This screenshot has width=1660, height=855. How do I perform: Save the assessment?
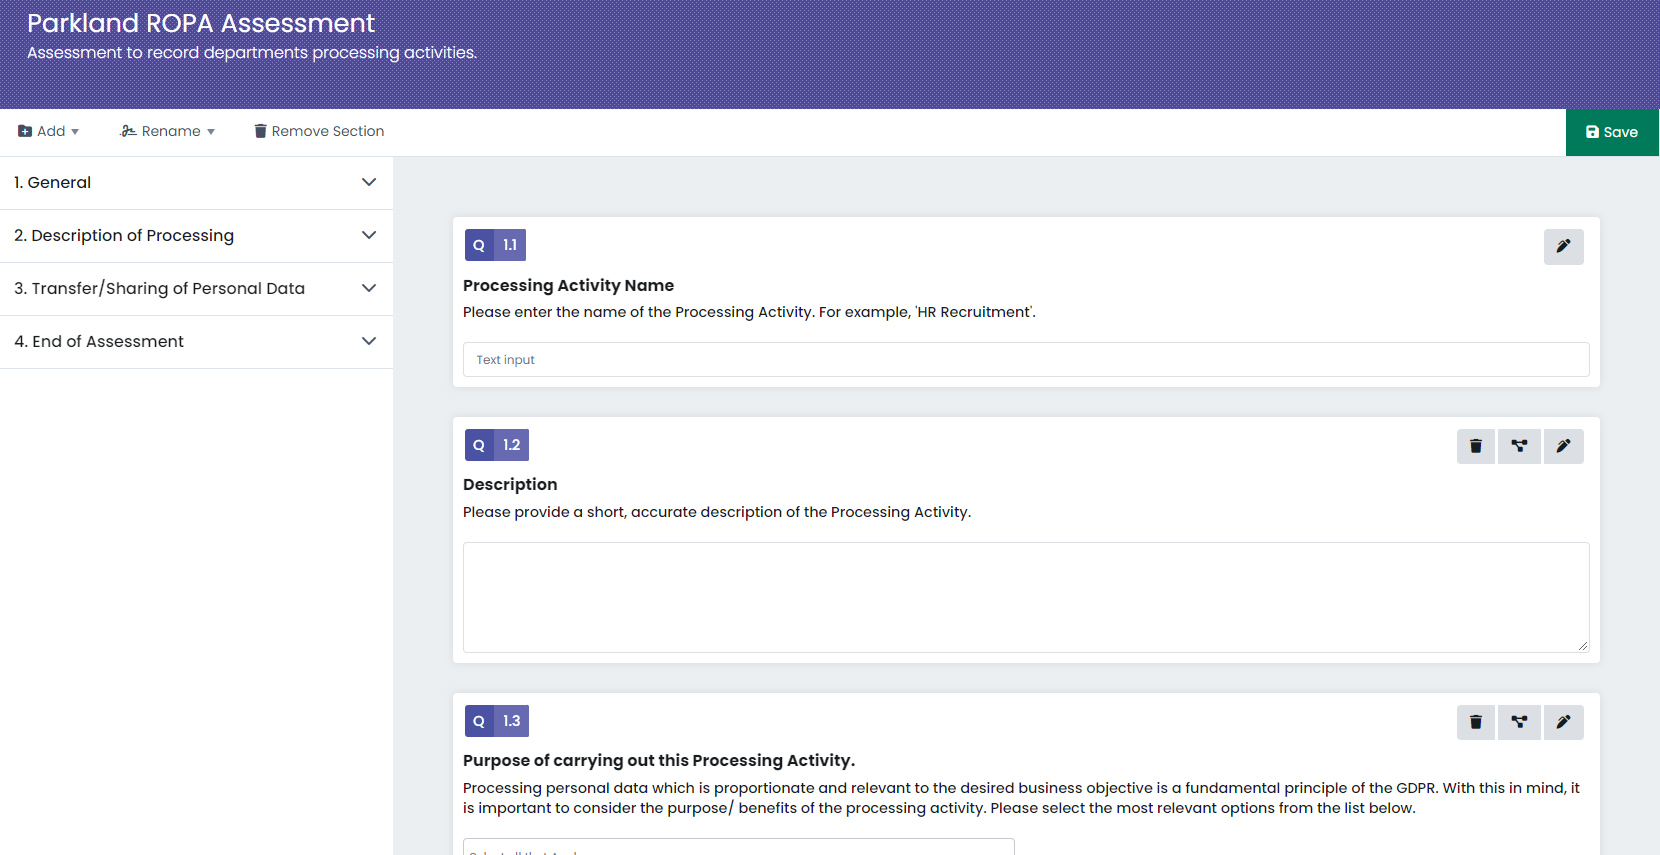tap(1611, 132)
